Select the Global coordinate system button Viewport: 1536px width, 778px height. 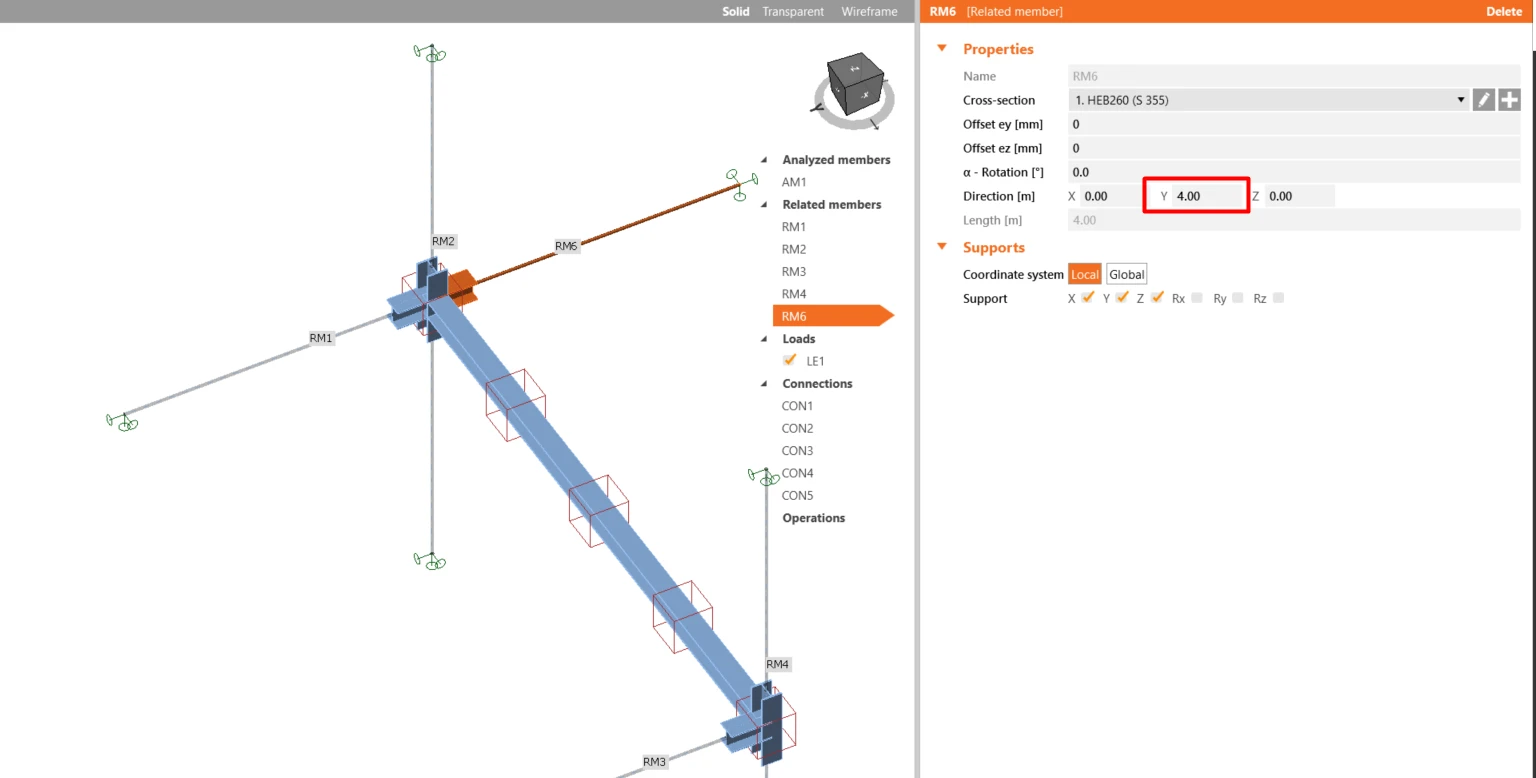coord(1126,274)
